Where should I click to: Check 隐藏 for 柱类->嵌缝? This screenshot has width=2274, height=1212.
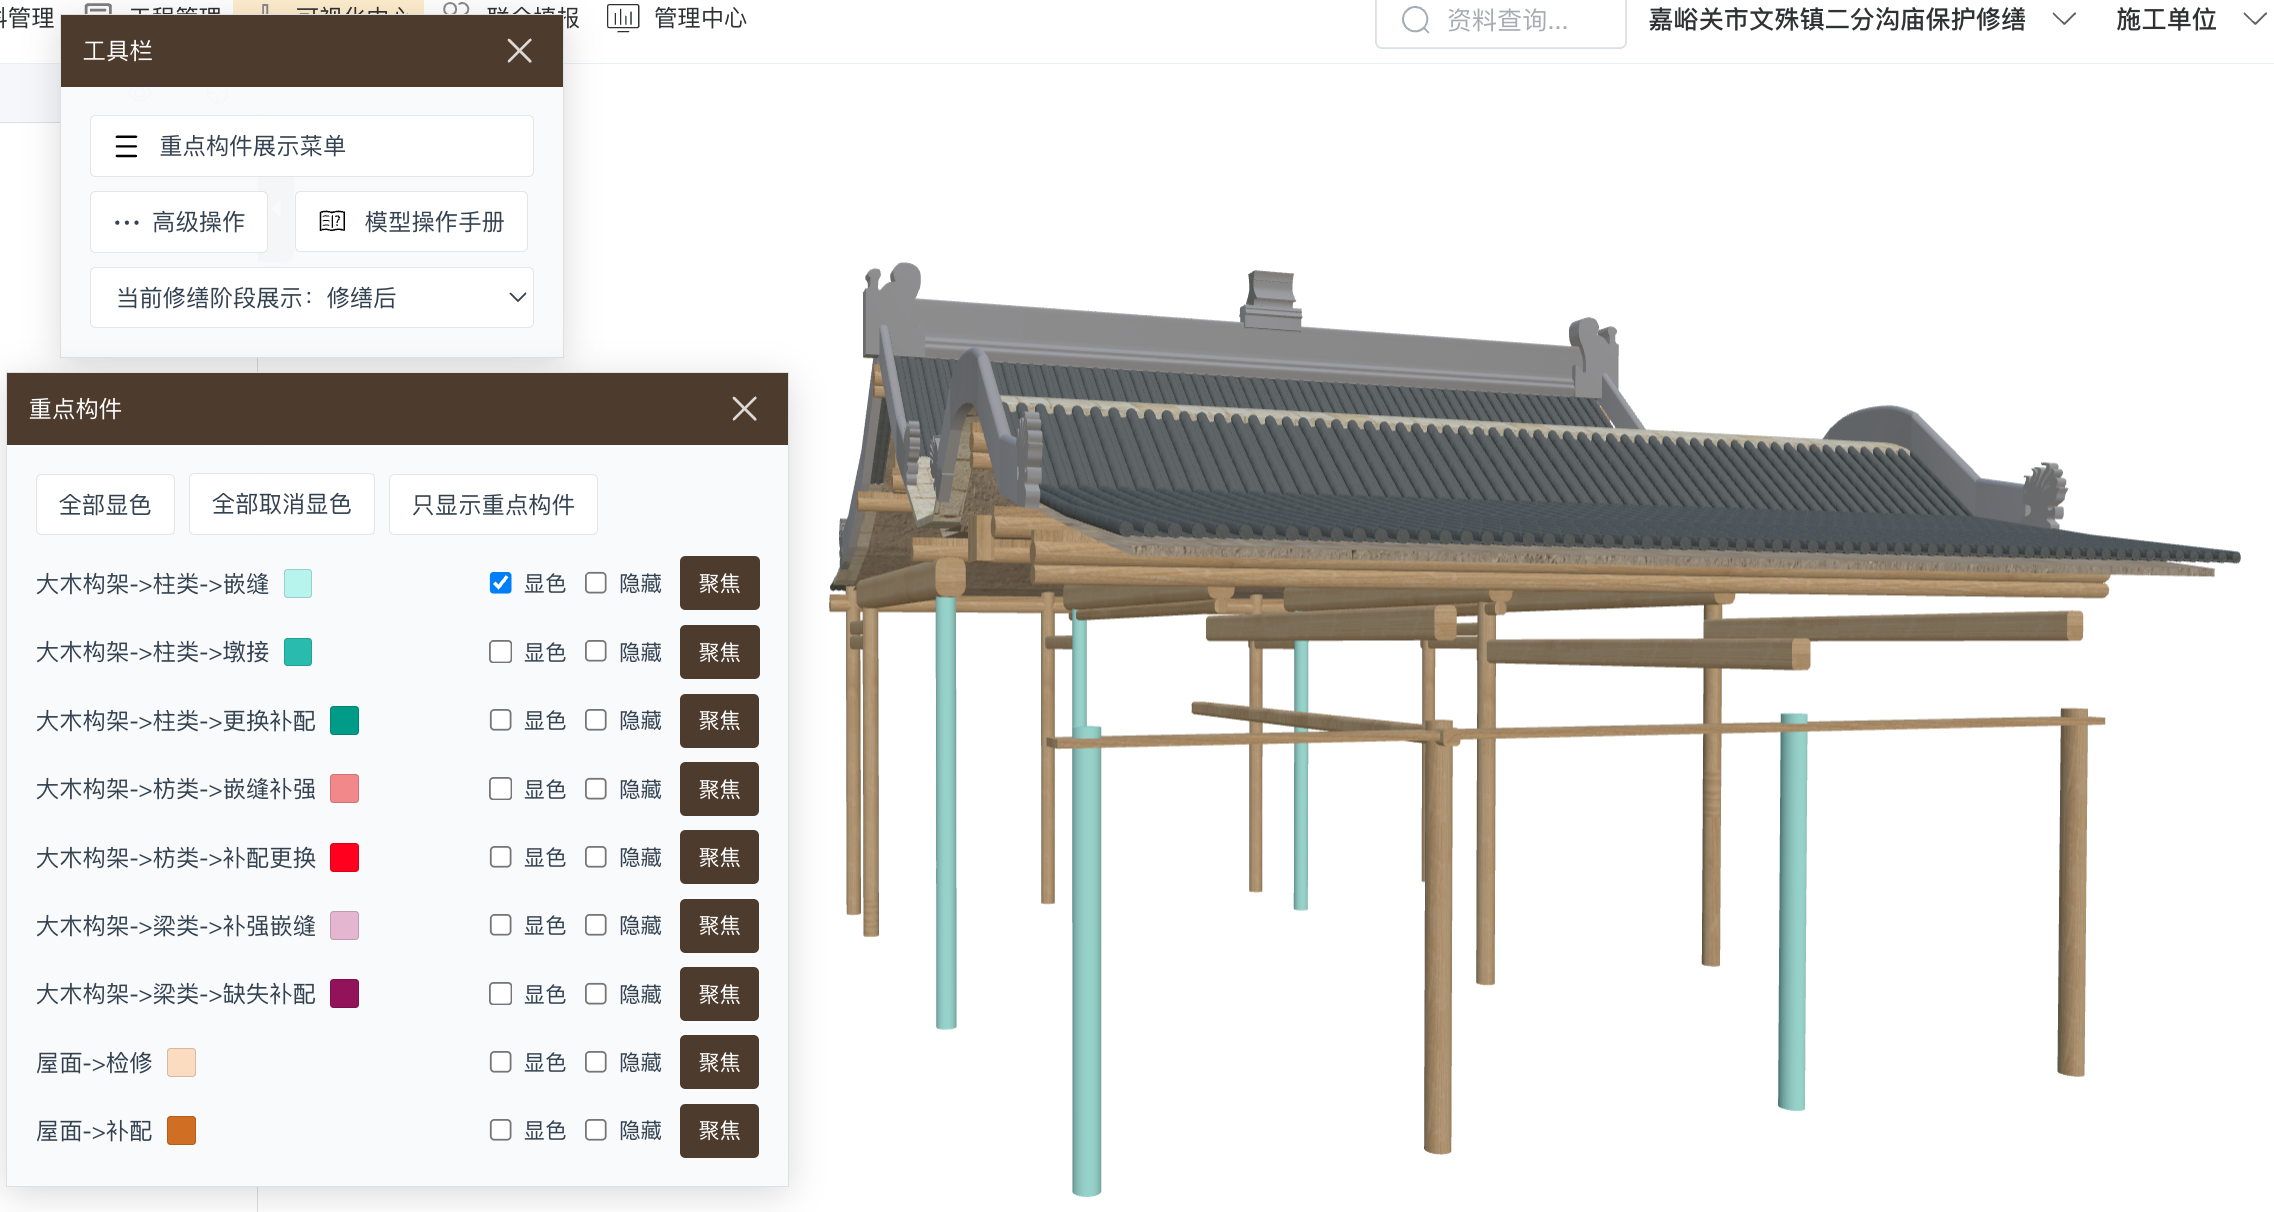click(596, 583)
